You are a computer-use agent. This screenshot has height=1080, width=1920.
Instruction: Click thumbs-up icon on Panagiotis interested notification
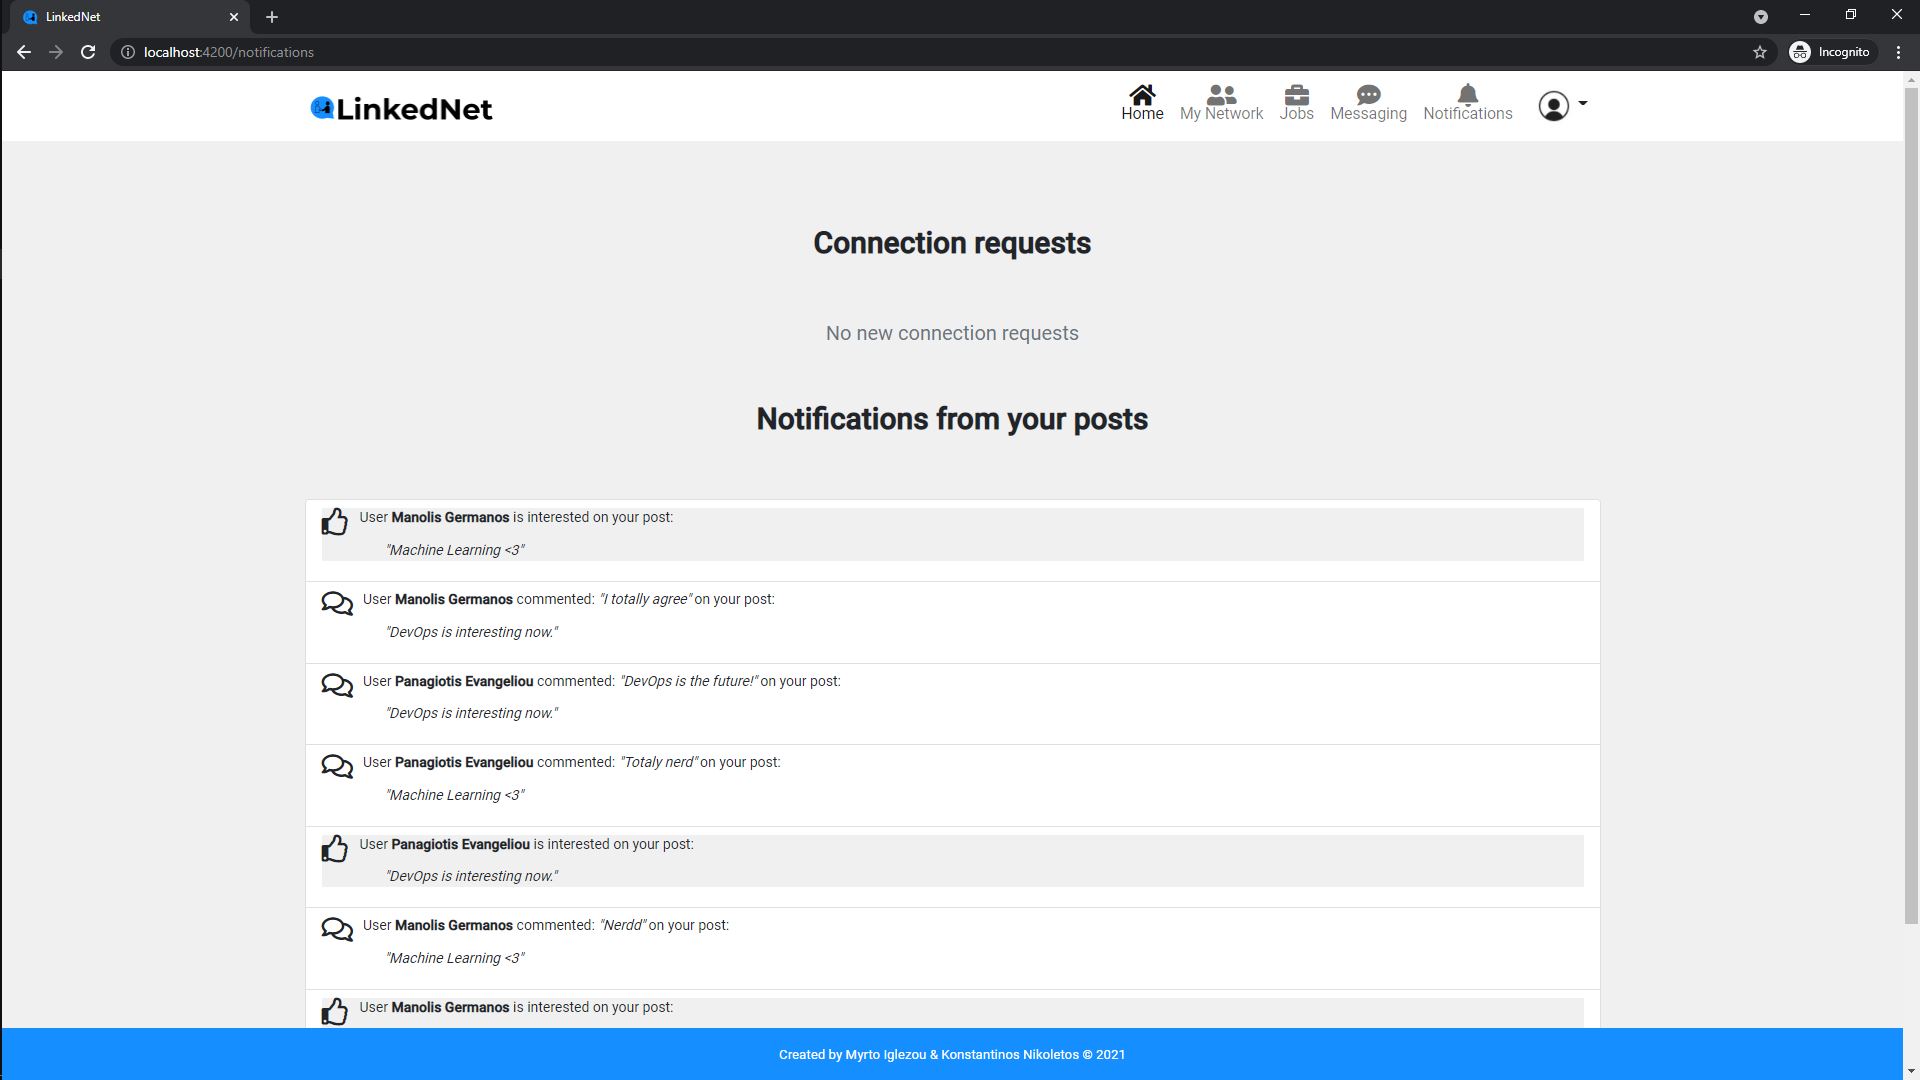(x=335, y=848)
